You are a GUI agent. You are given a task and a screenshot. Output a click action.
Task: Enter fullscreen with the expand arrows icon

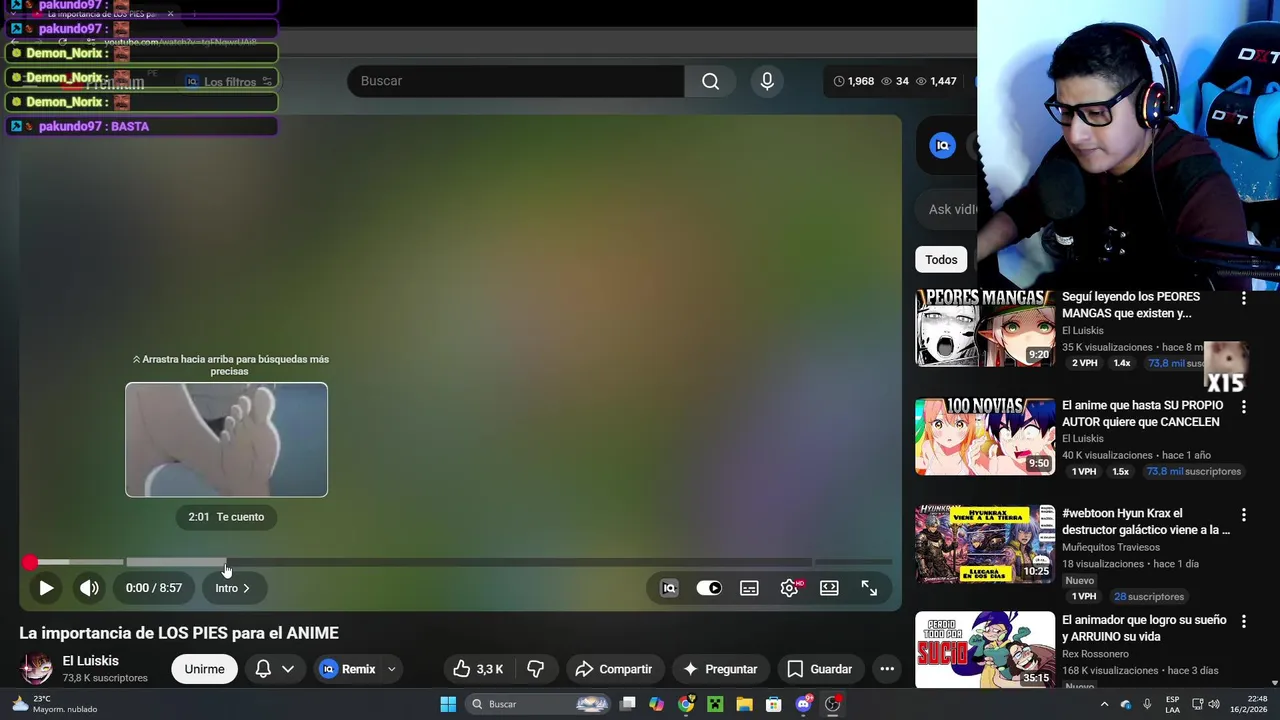point(869,588)
